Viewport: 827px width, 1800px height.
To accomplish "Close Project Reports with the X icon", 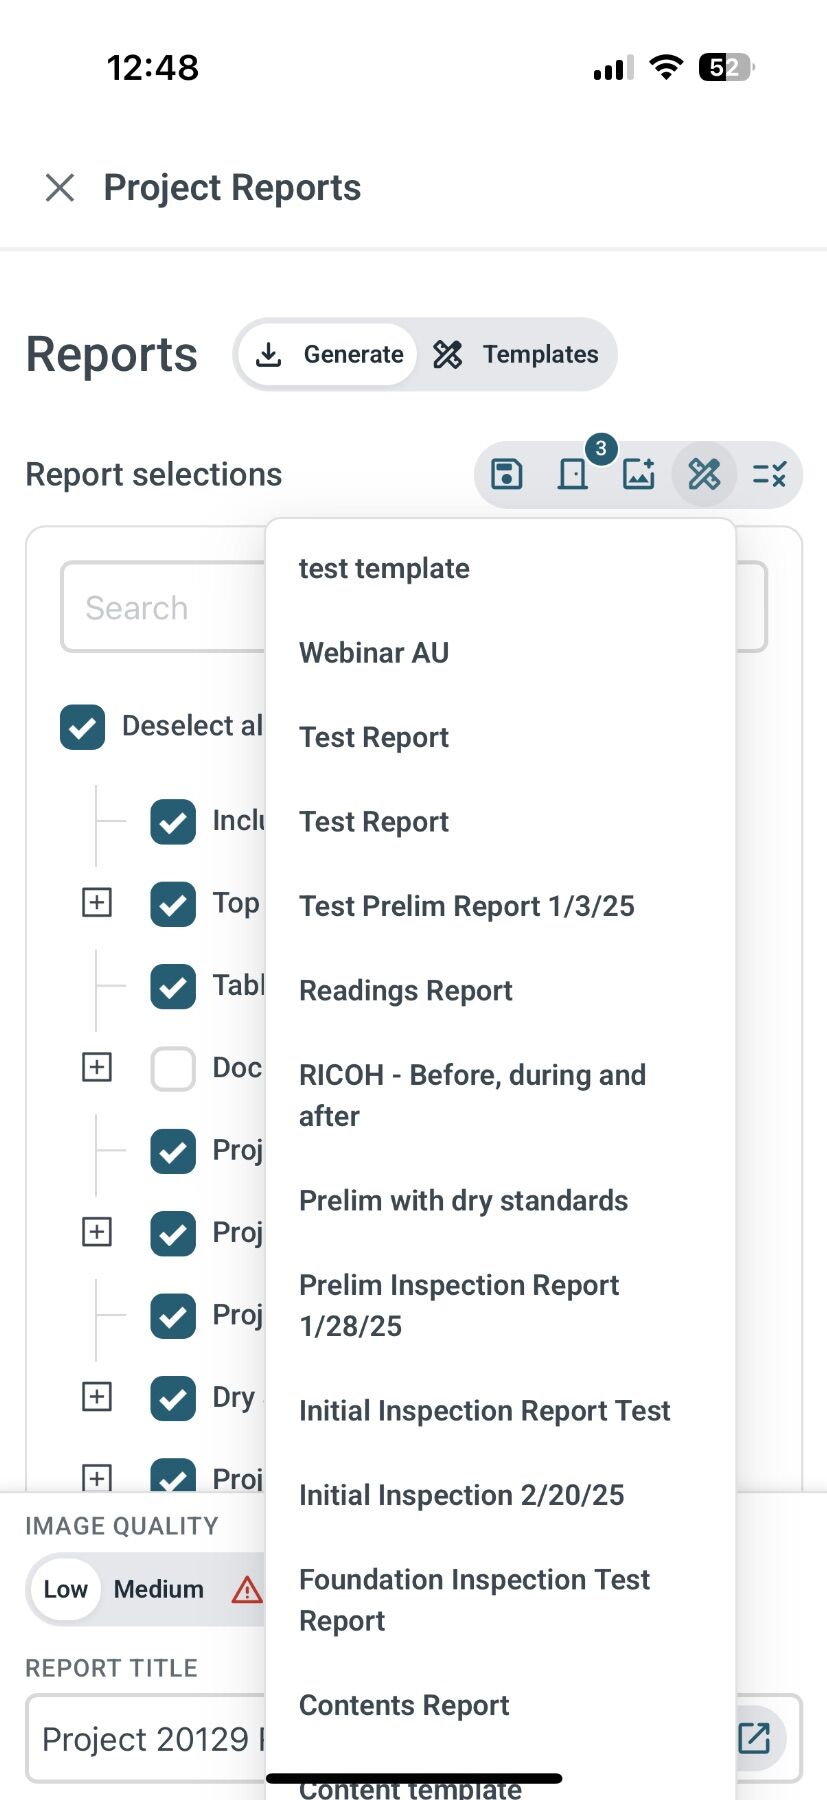I will tap(60, 187).
